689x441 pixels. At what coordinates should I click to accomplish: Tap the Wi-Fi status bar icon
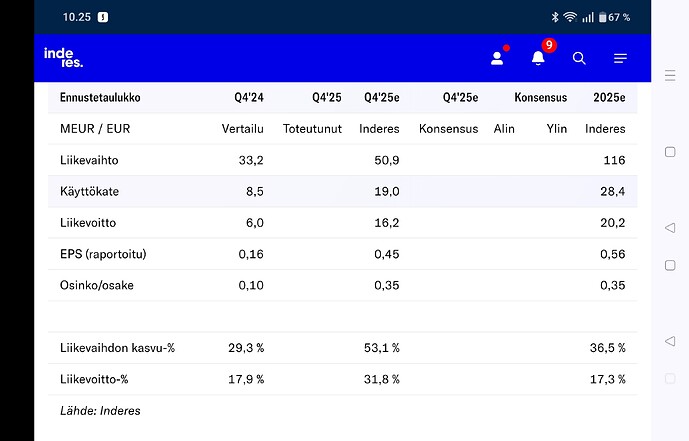coord(570,17)
